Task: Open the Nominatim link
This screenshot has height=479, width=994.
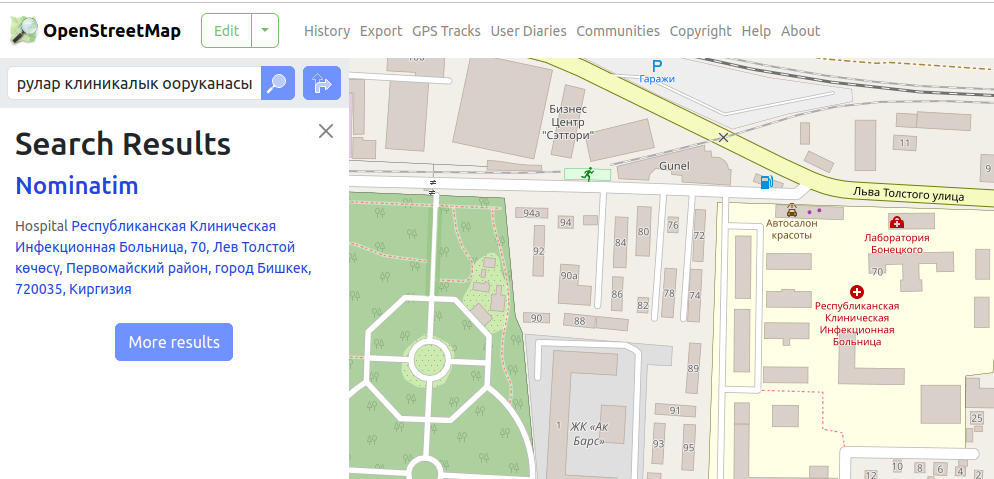Action: 77,186
